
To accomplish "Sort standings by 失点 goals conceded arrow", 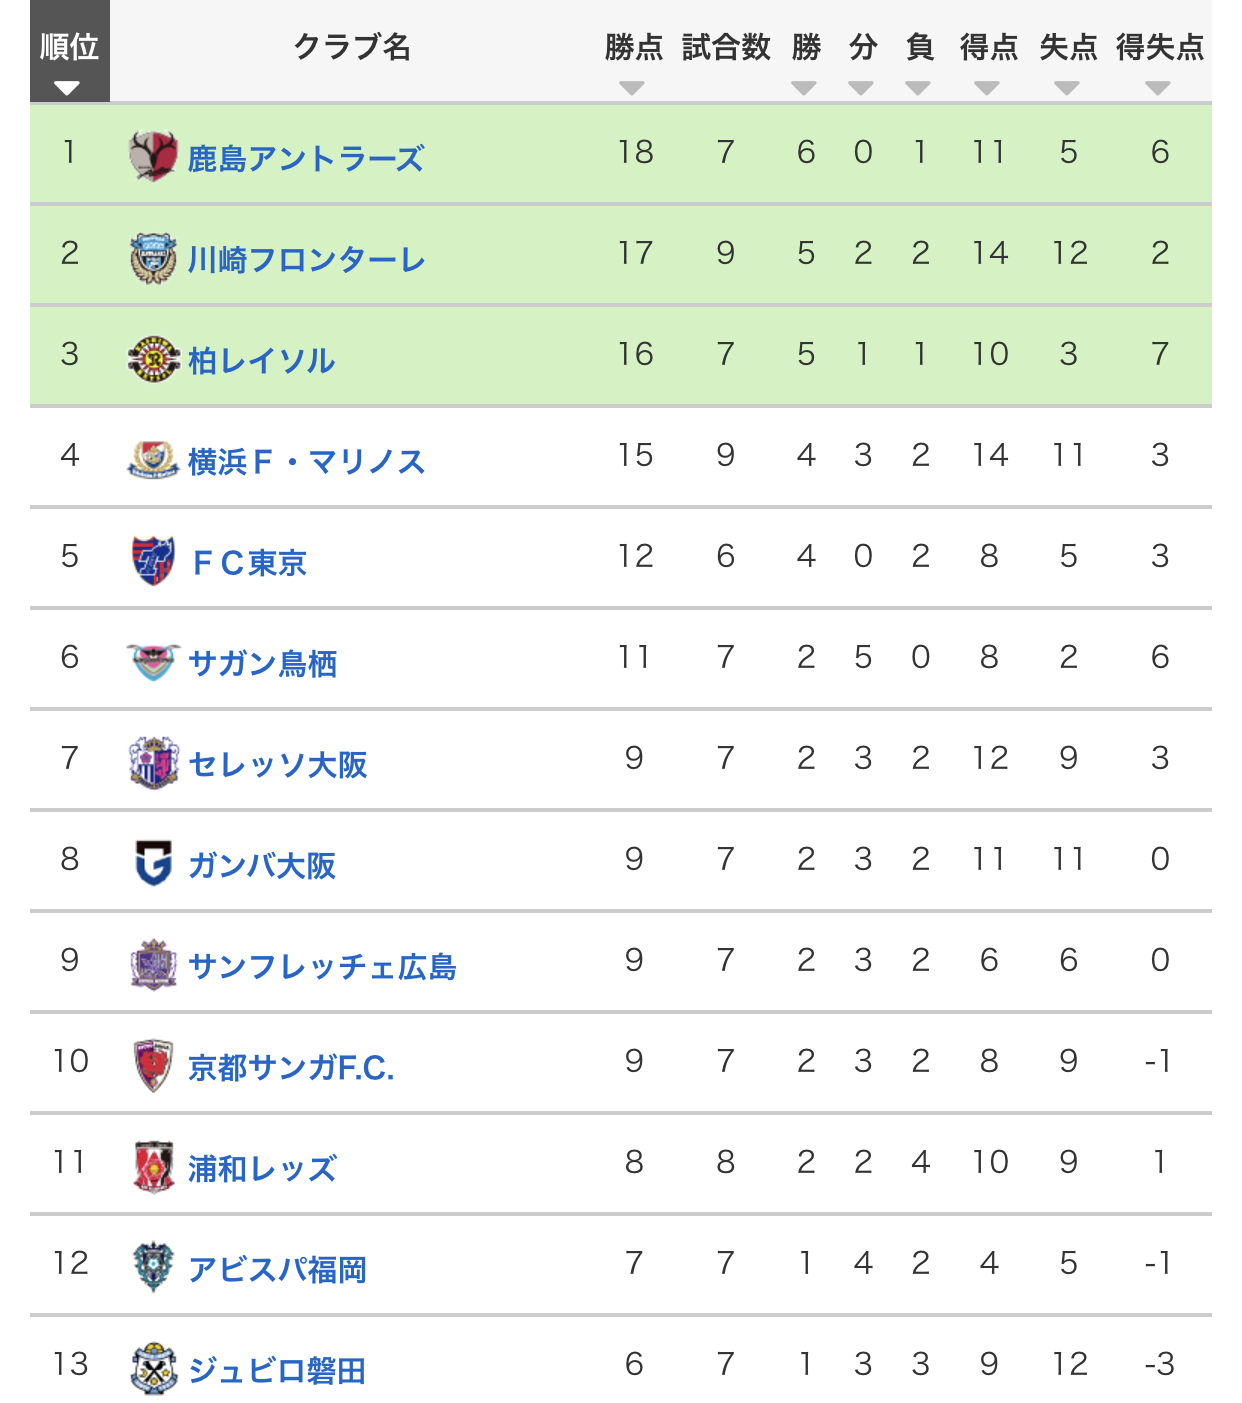I will tap(1067, 88).
